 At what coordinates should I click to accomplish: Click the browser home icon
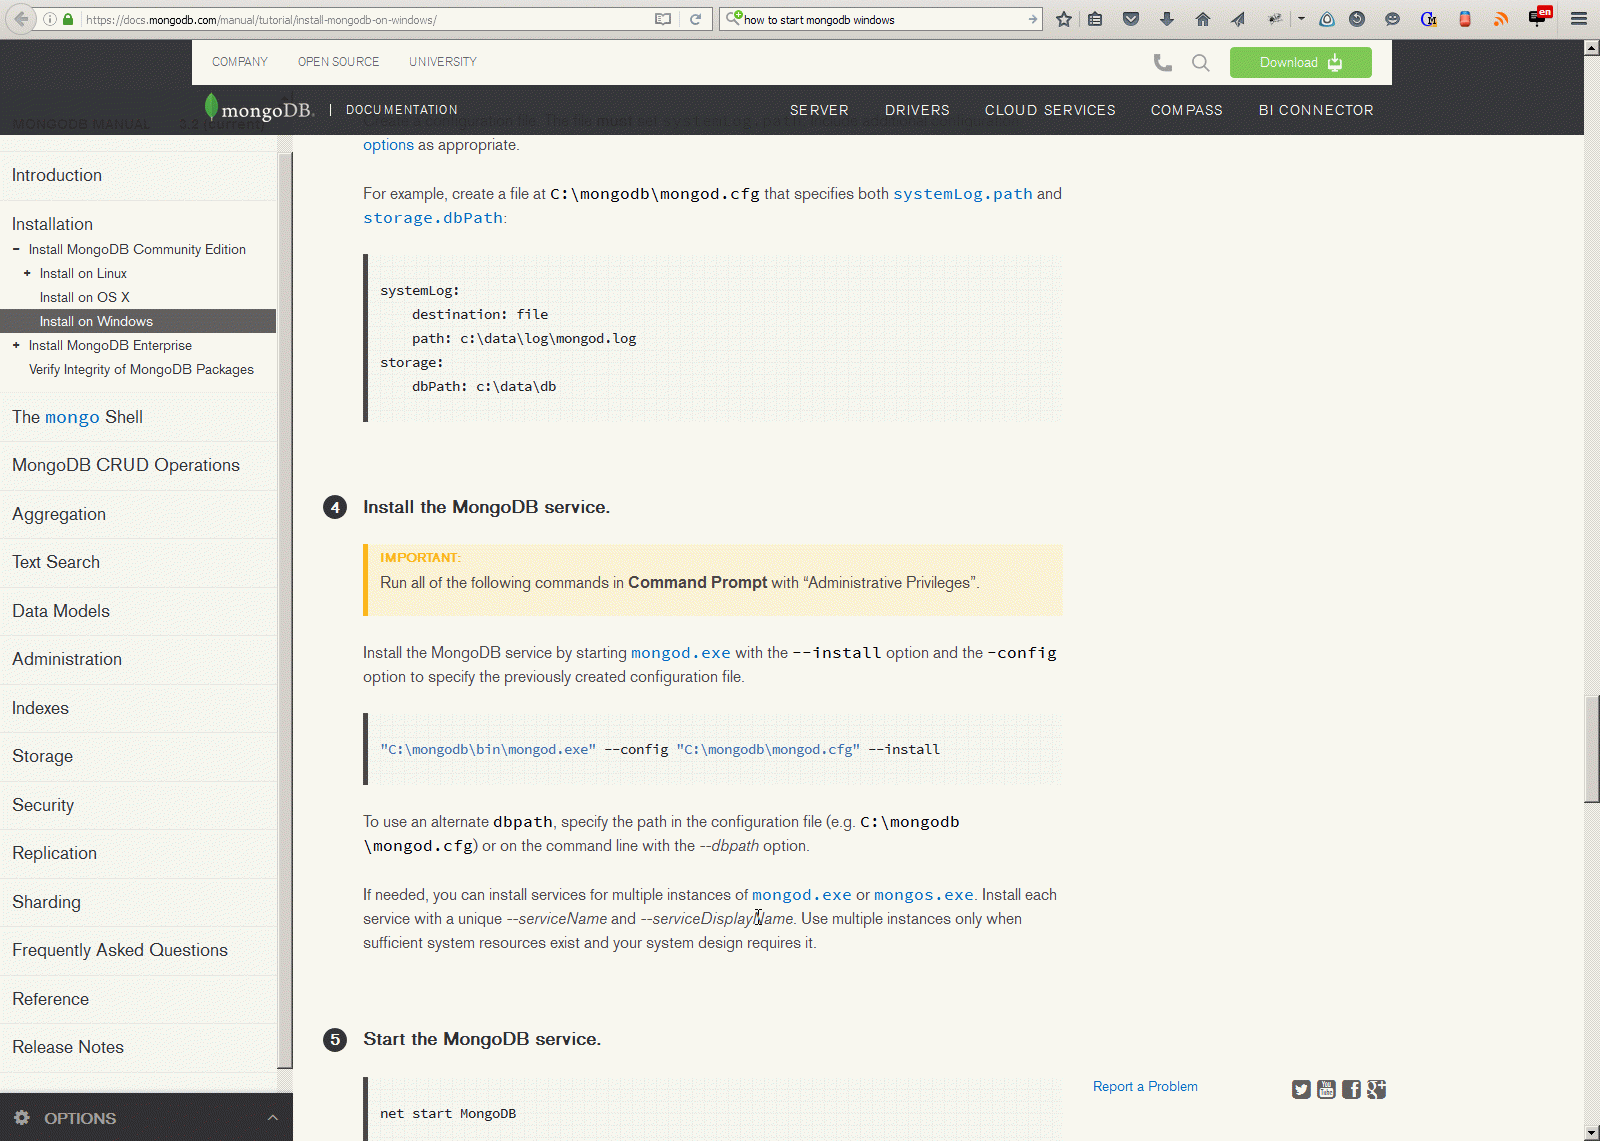[1203, 19]
